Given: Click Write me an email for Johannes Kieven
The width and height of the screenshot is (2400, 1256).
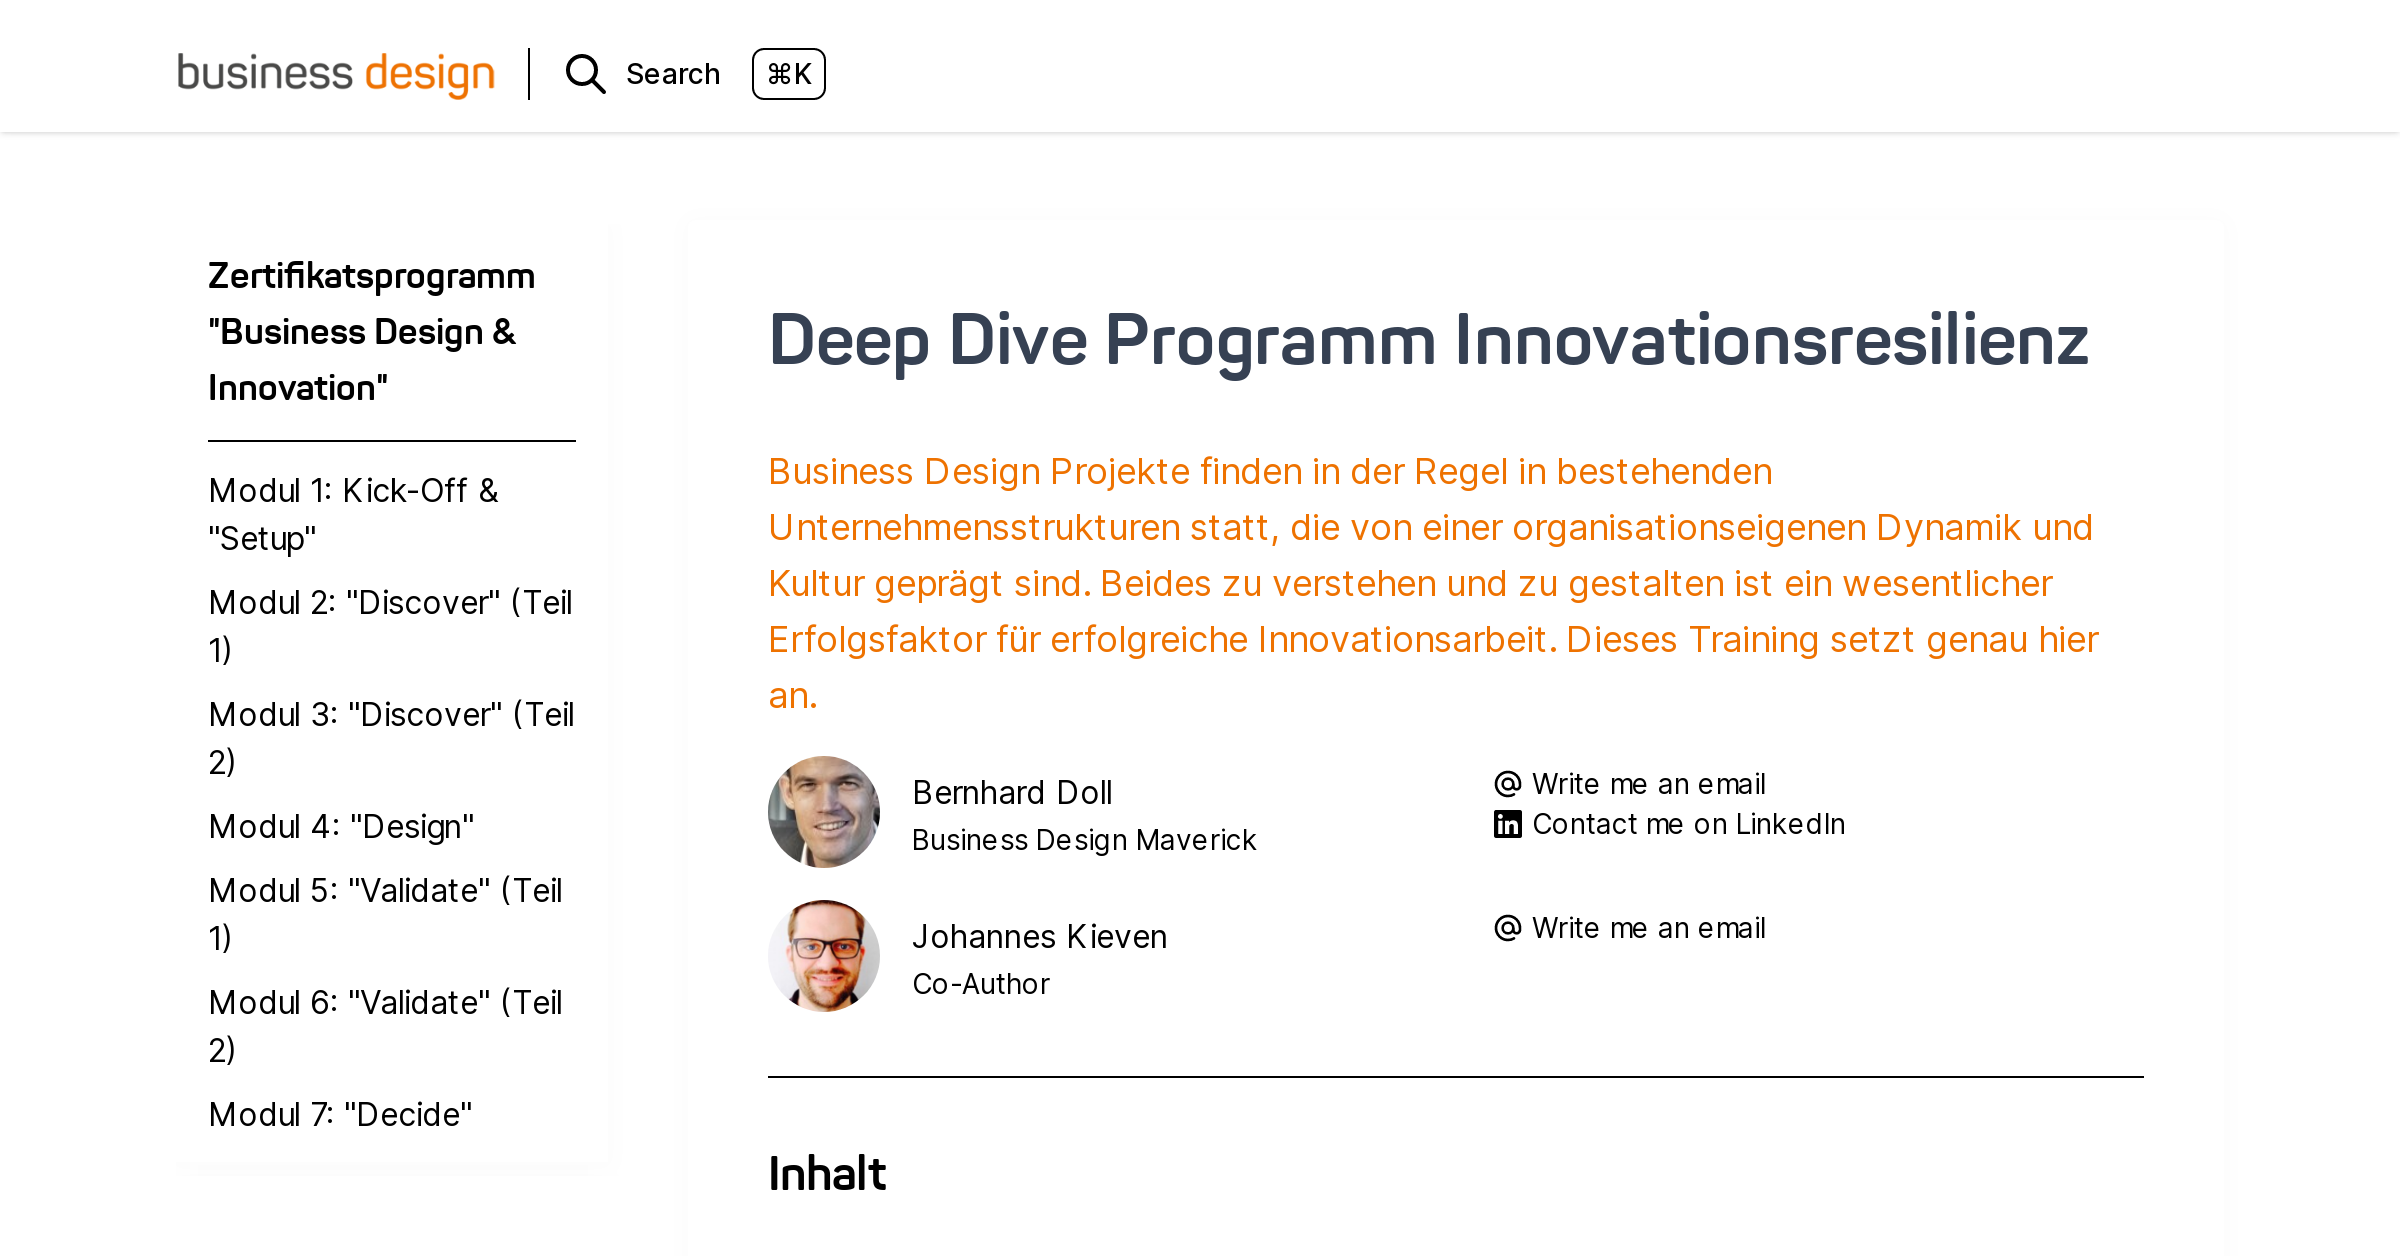Looking at the screenshot, I should click(x=1648, y=927).
